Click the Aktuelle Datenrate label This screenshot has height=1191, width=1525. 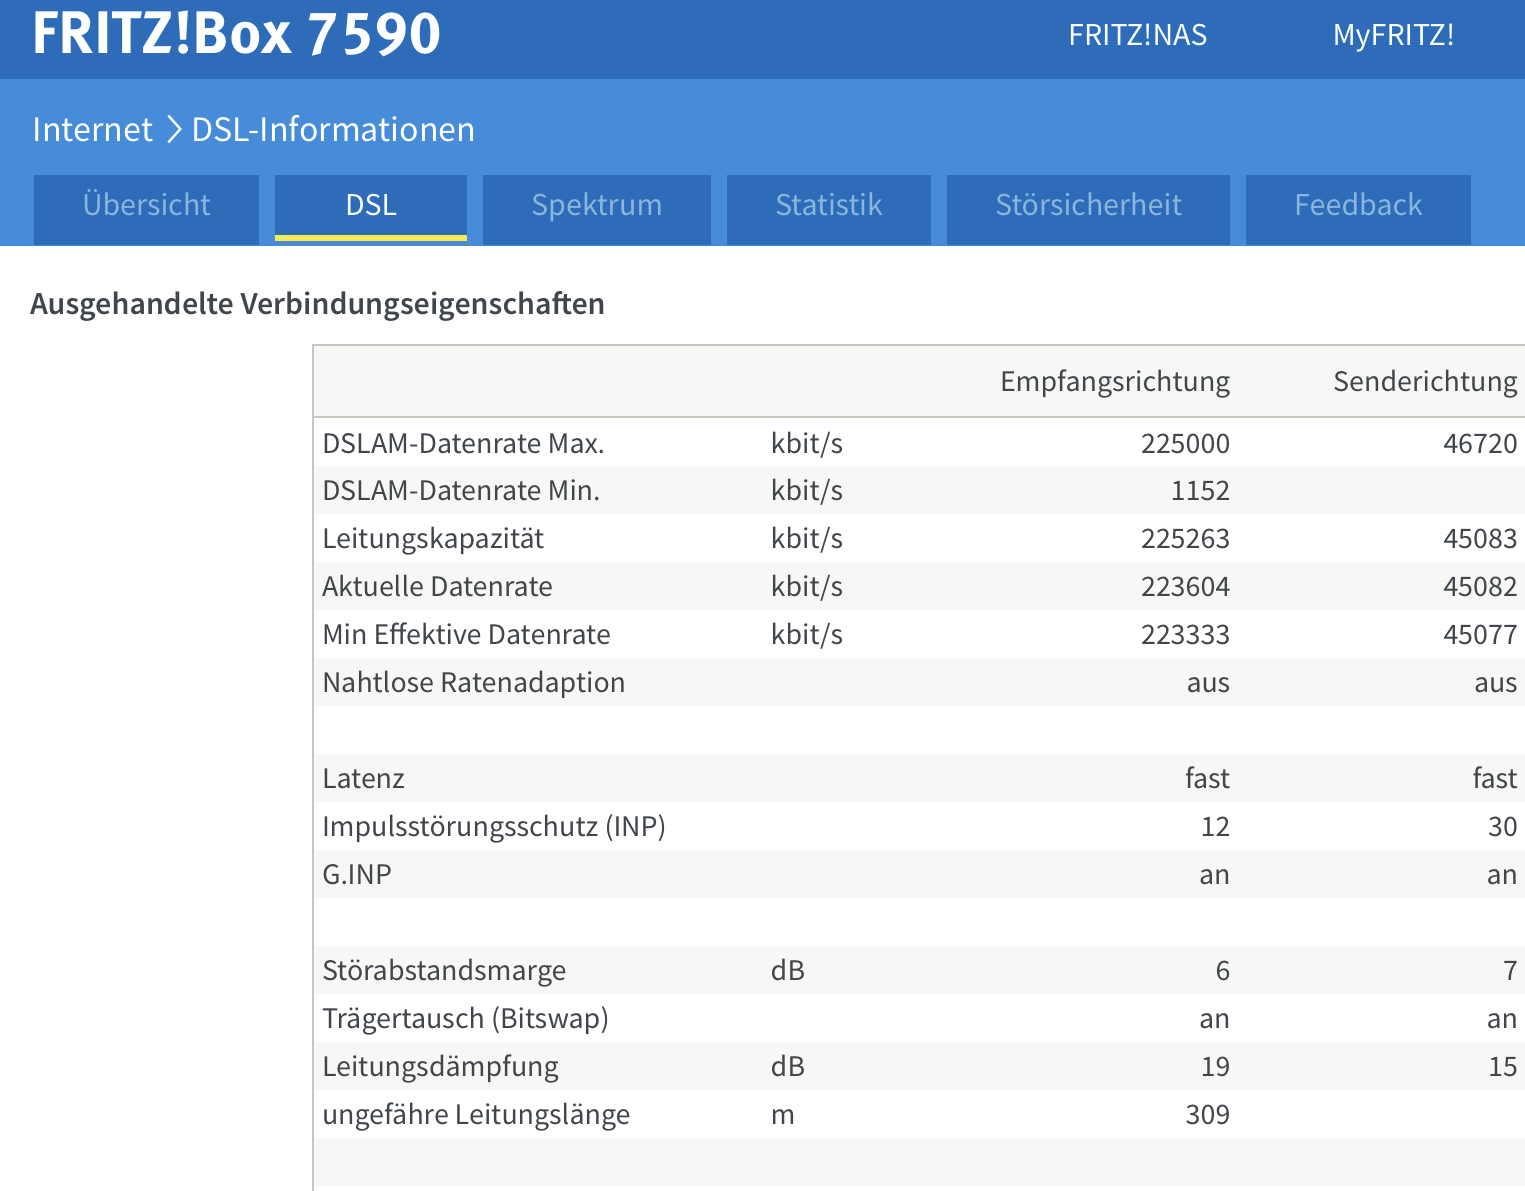click(437, 587)
